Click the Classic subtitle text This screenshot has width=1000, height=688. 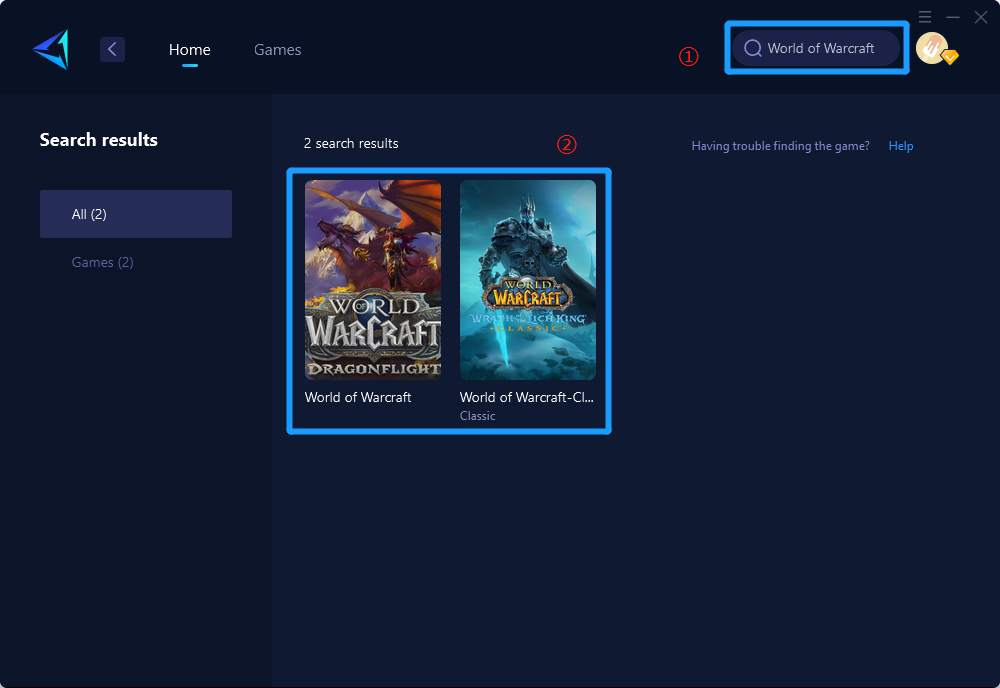pos(478,416)
